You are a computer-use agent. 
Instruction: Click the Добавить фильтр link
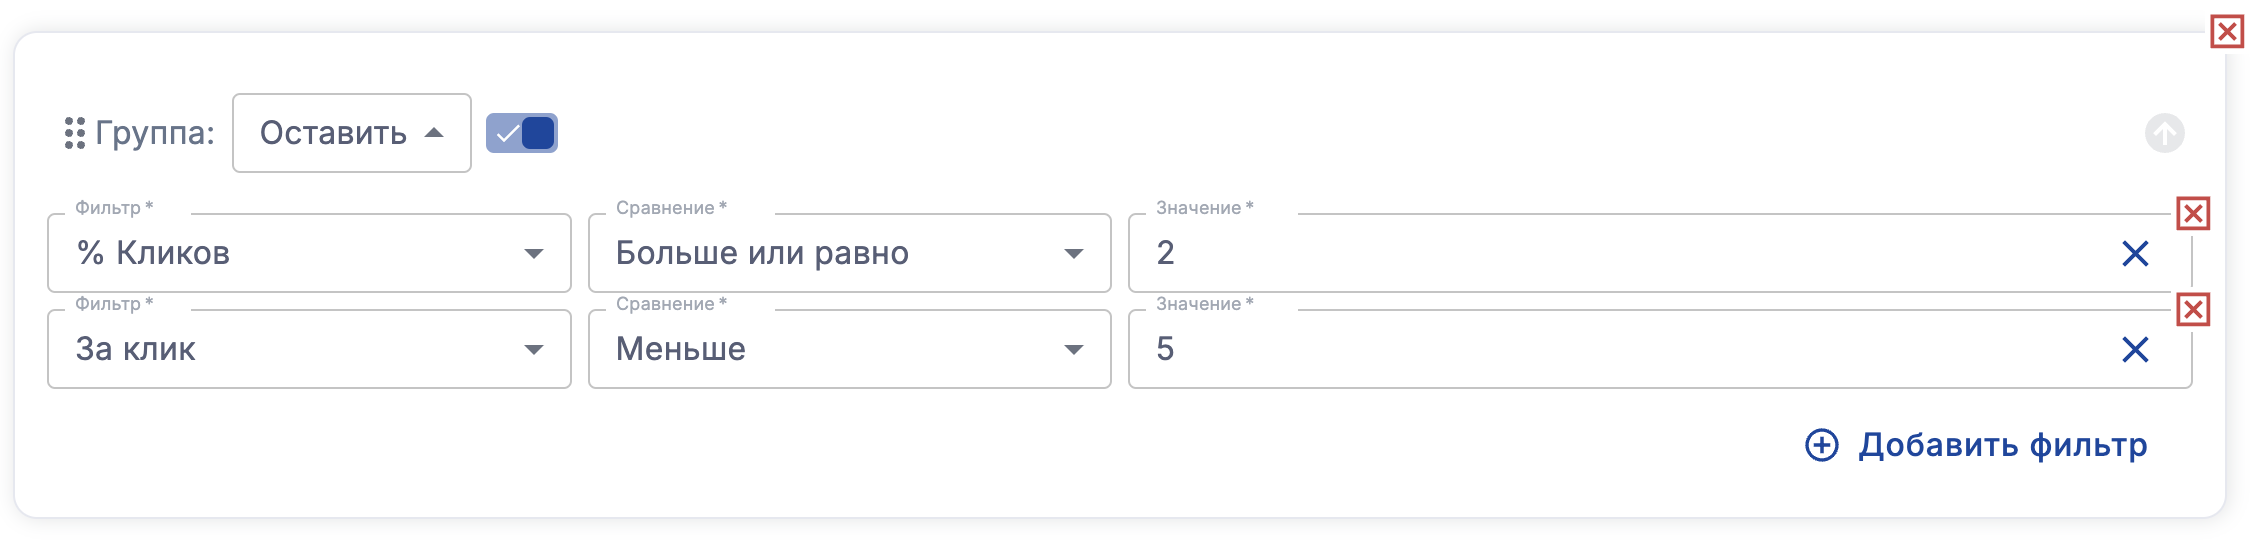pos(2002,445)
